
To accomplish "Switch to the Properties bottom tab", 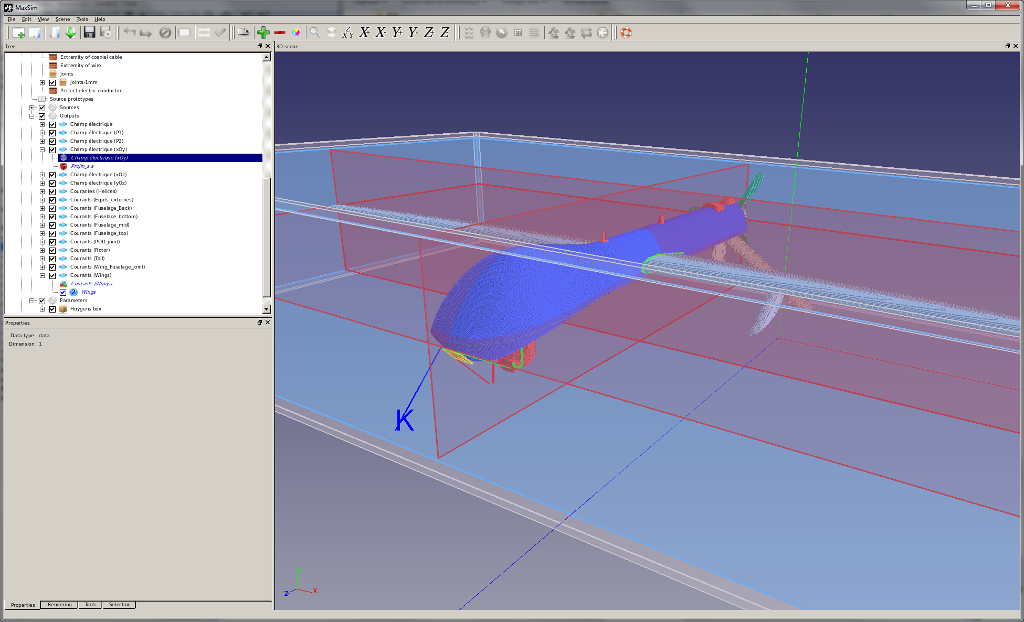I will [23, 605].
